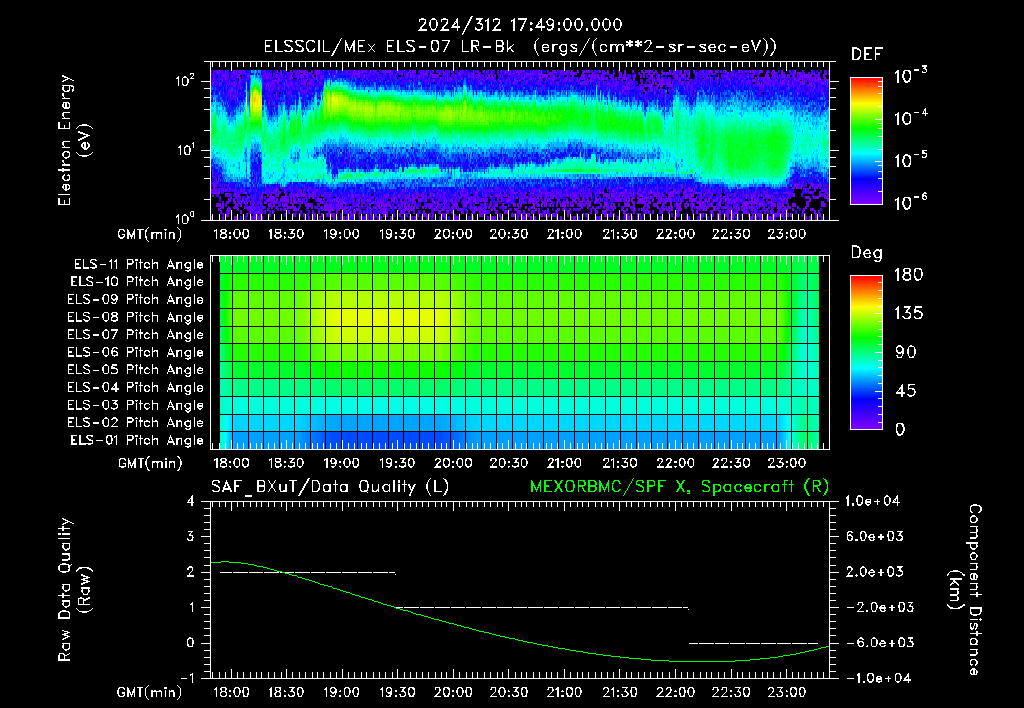Click the plot title timestamp 2024/312 17:49:00.000
The image size is (1024, 708).
520,25
